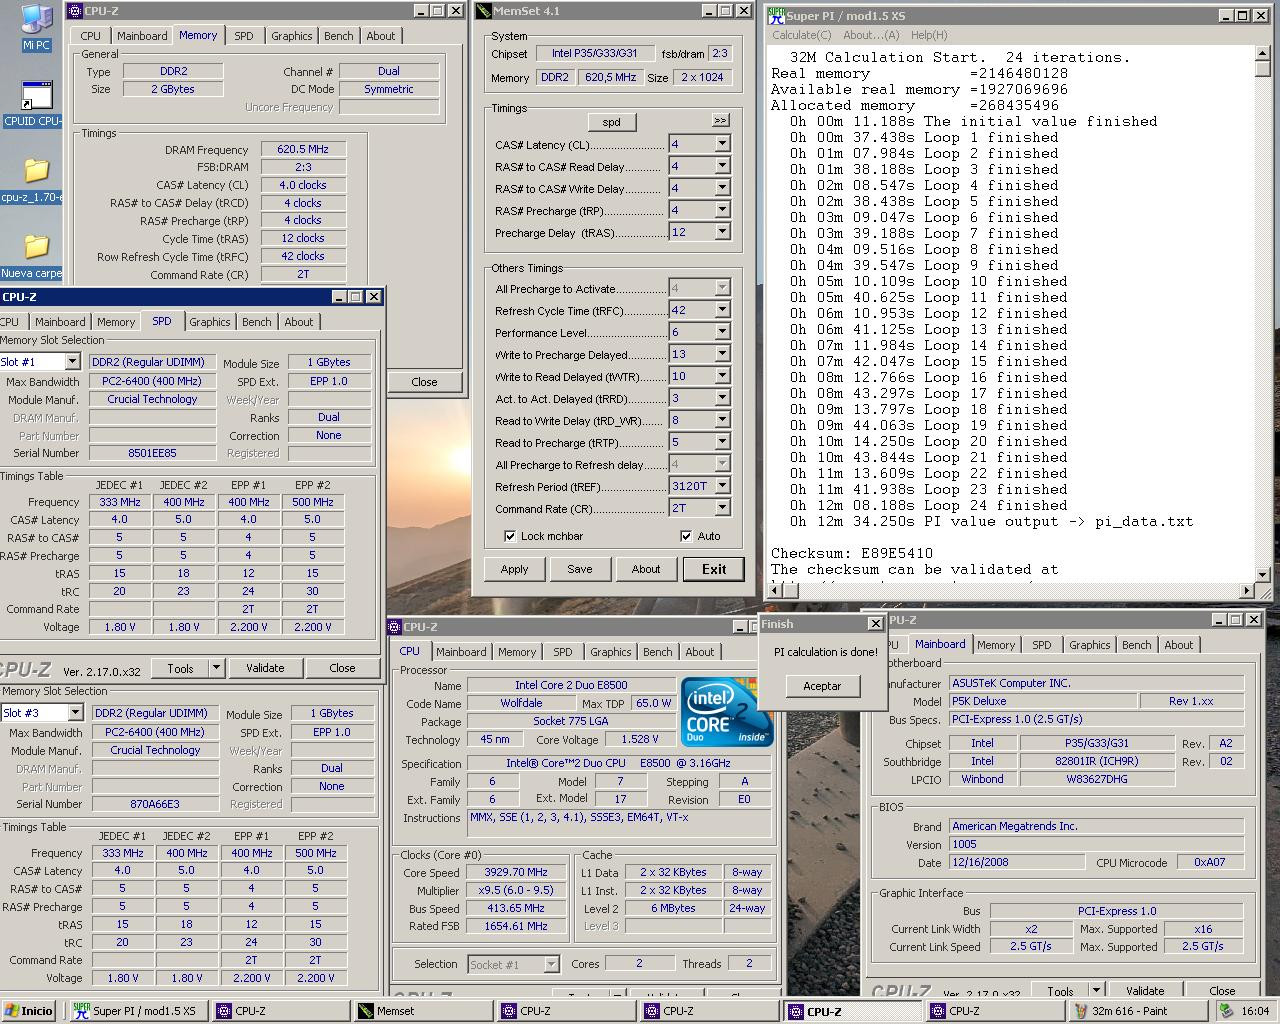Click the CPU-Z CPU window title icon
Viewport: 1280px width, 1024px height.
click(395, 627)
